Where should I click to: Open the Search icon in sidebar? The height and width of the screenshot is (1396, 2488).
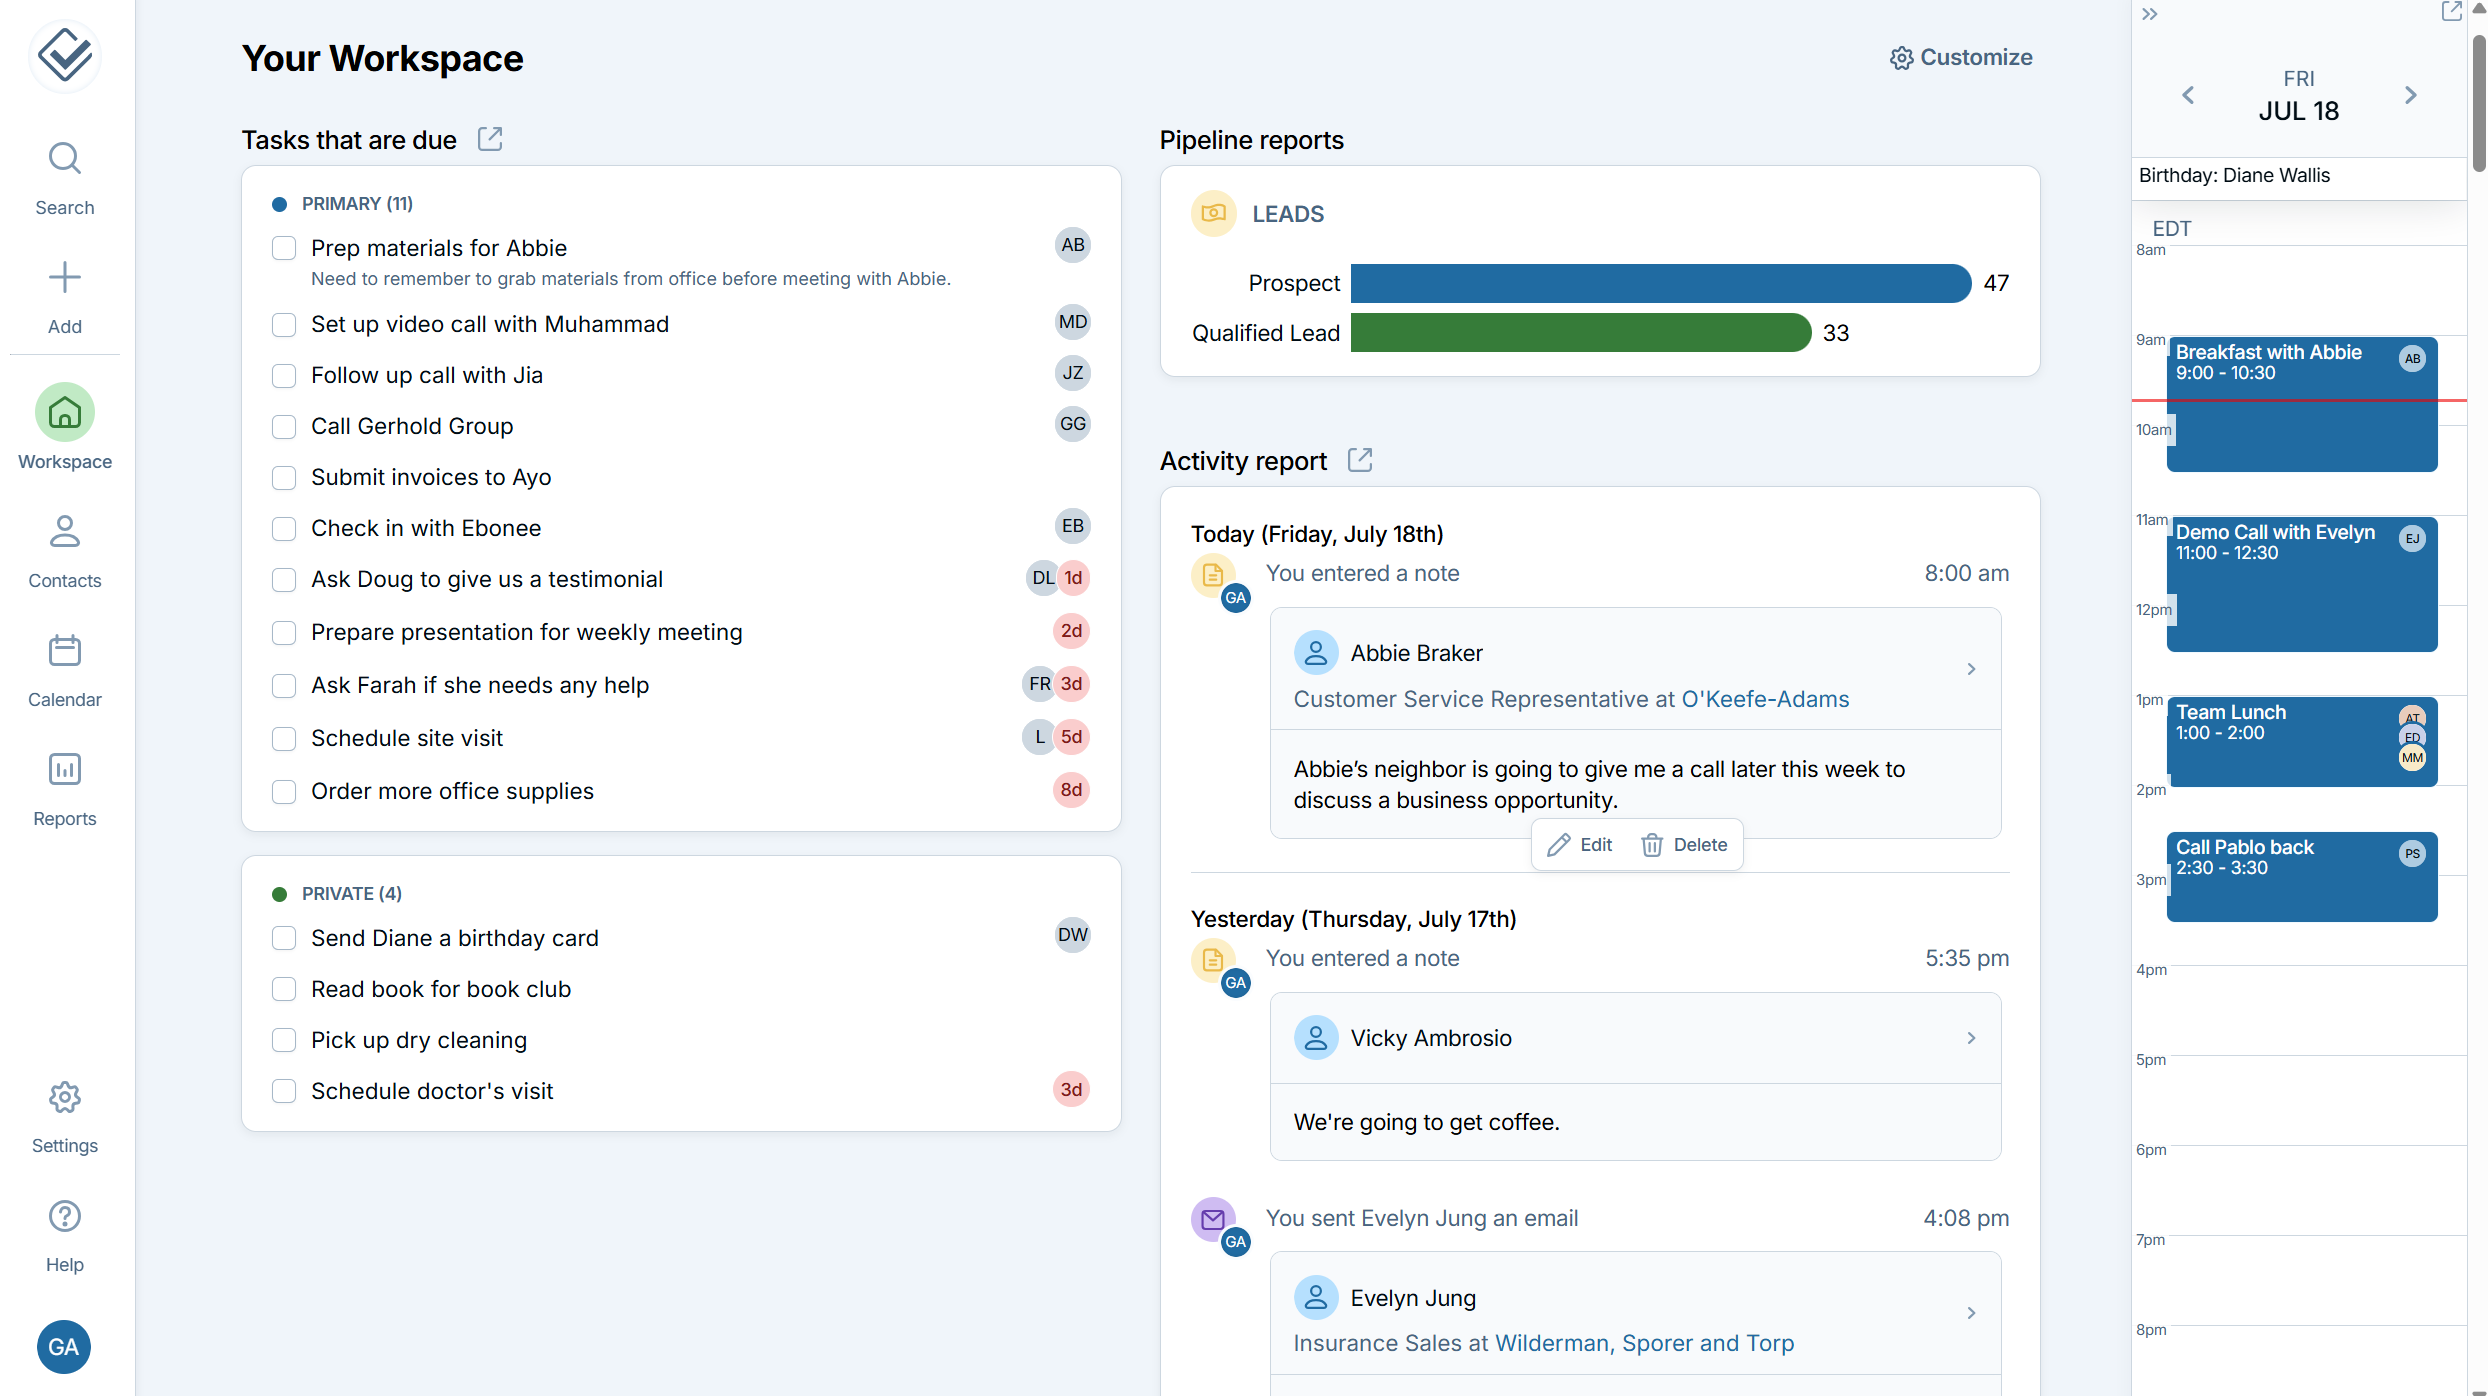coord(64,159)
